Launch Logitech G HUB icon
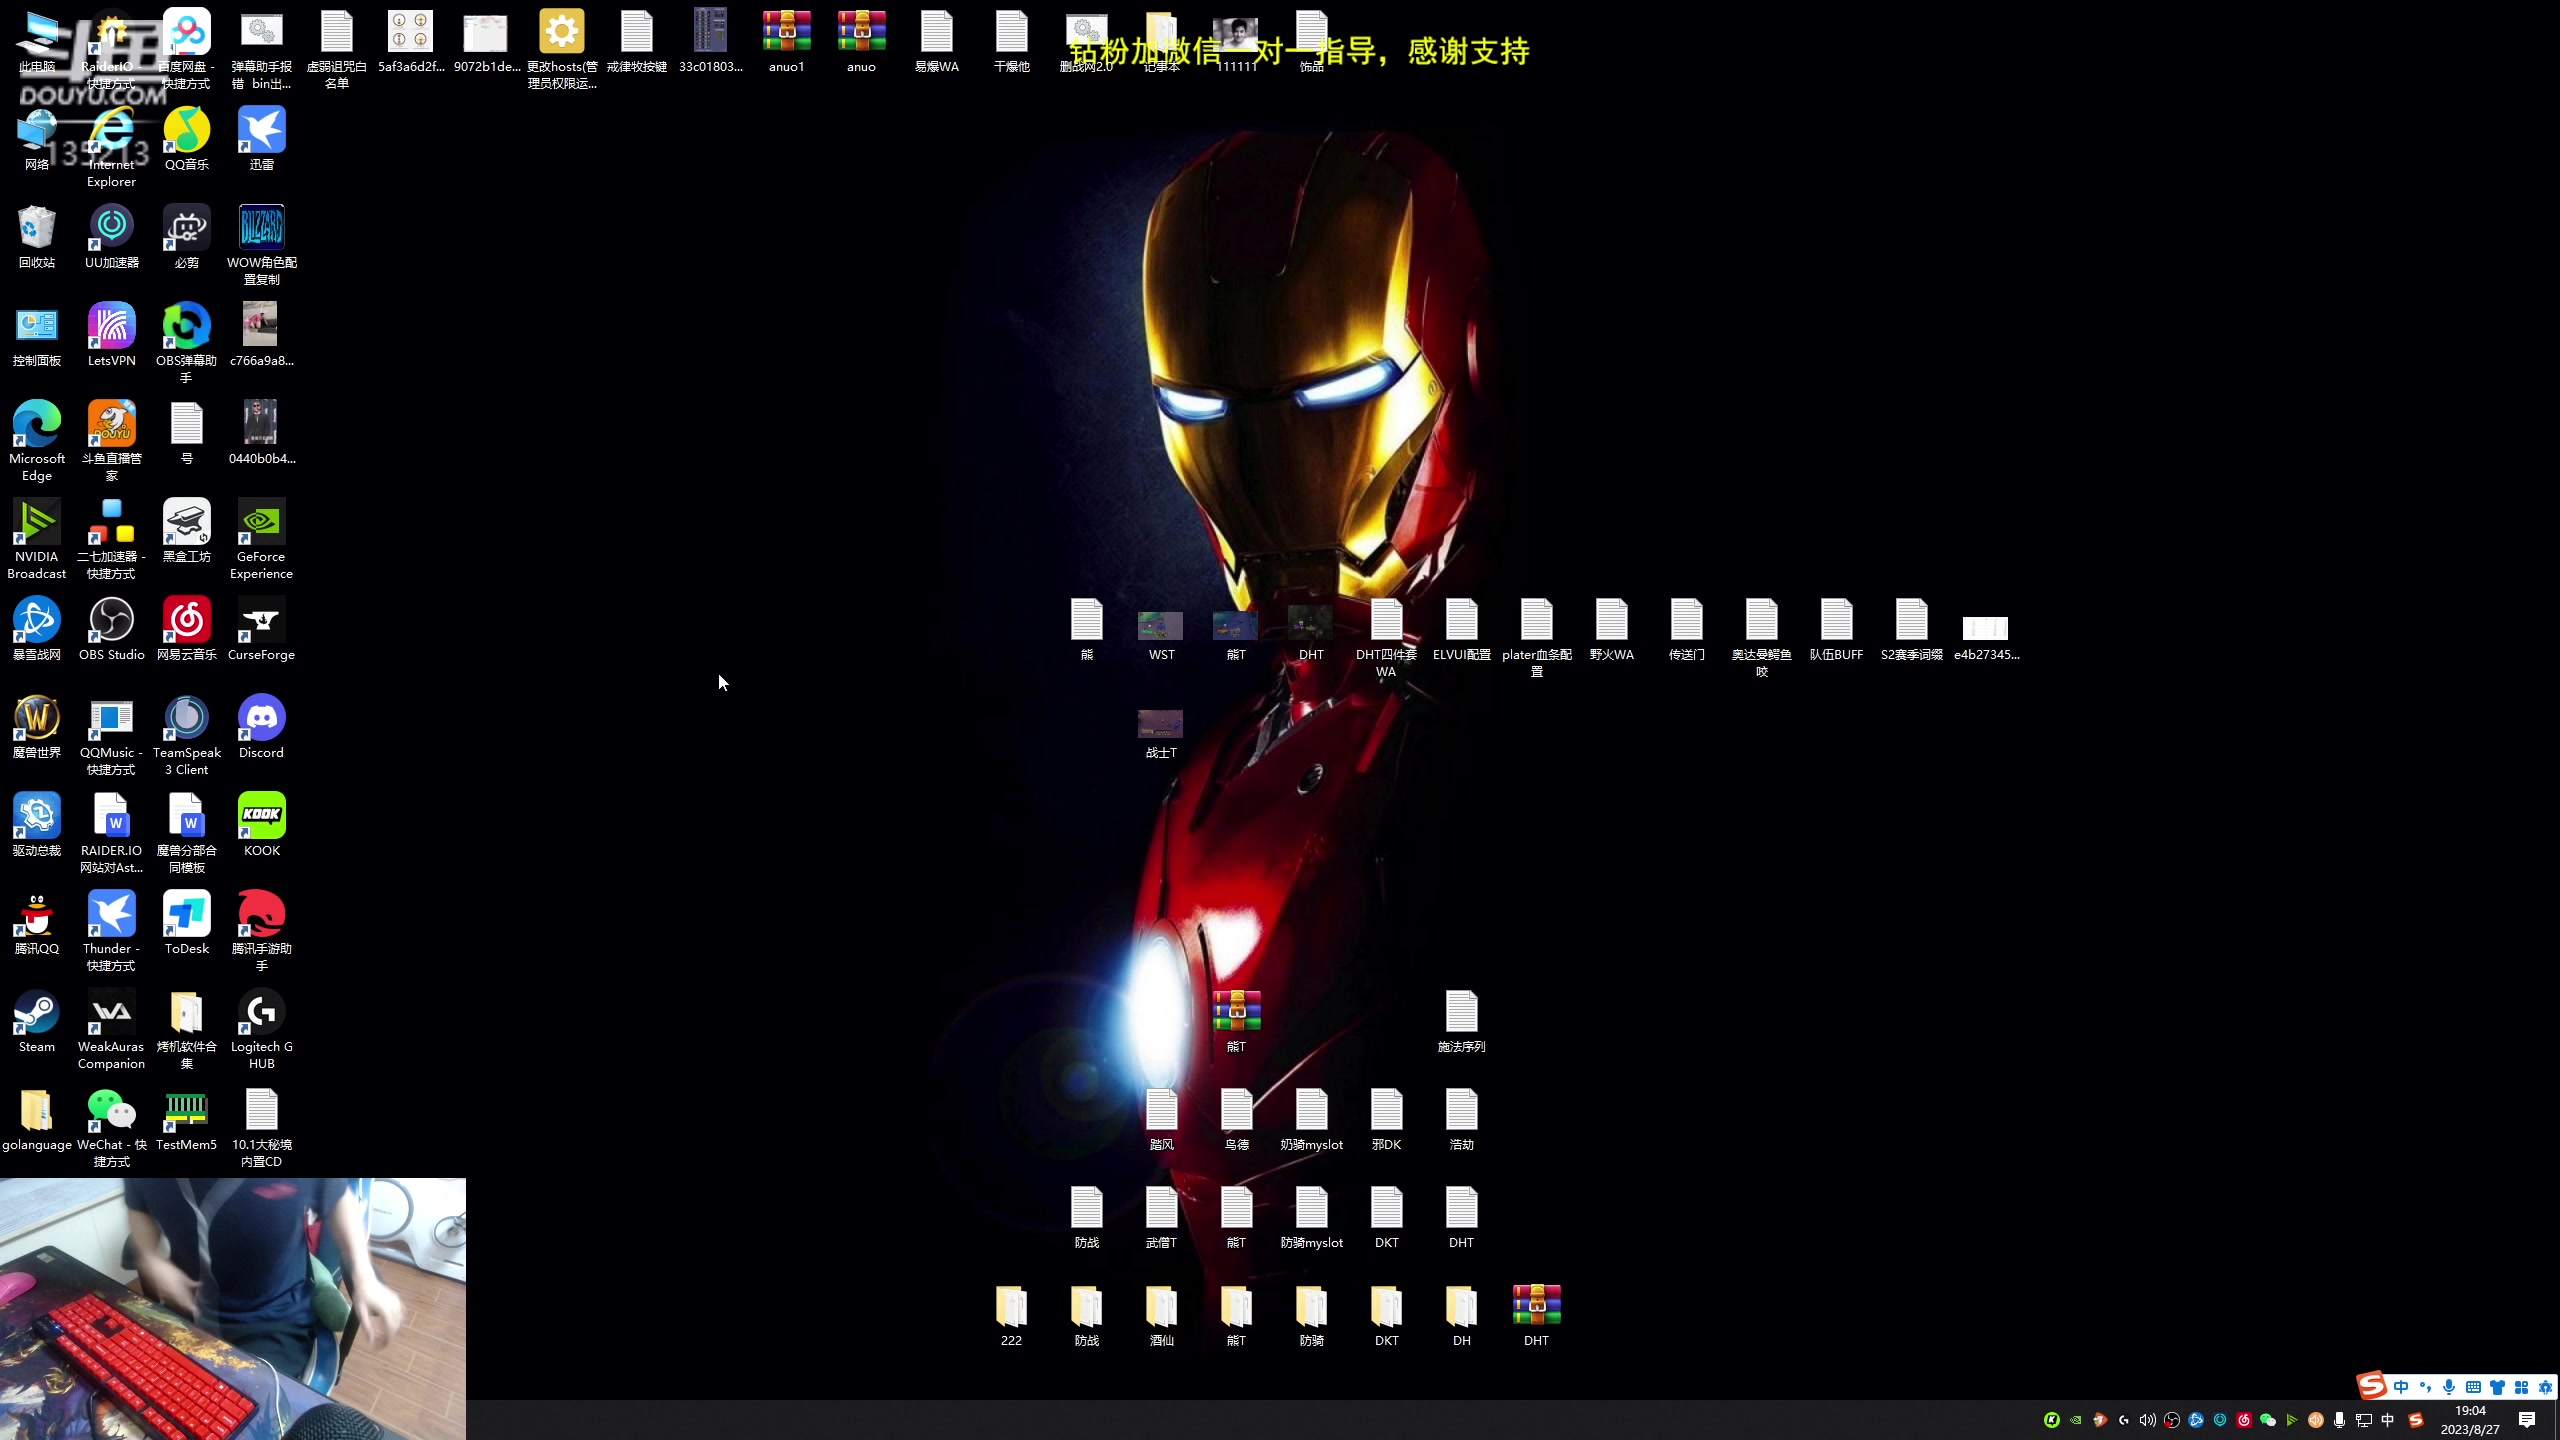This screenshot has height=1440, width=2560. [x=261, y=1030]
